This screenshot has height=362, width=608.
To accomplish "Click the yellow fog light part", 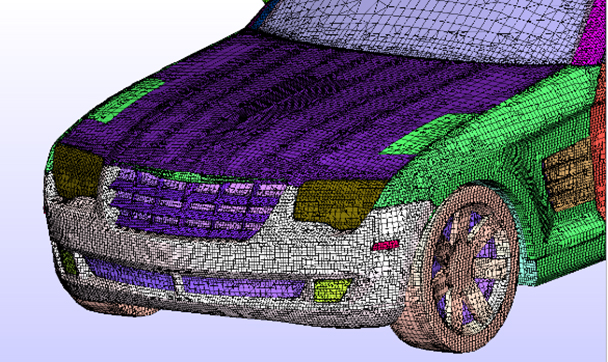I will click(332, 291).
